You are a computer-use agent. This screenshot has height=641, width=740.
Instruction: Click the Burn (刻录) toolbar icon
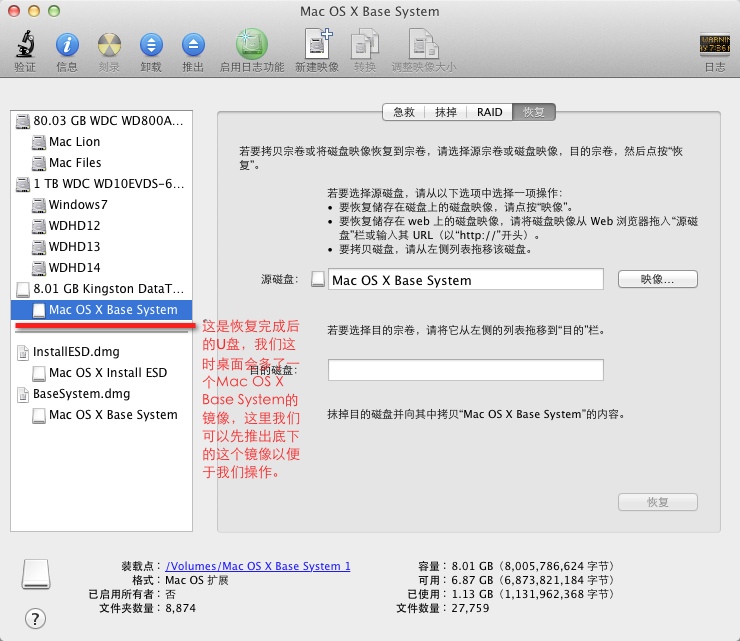pyautogui.click(x=109, y=45)
